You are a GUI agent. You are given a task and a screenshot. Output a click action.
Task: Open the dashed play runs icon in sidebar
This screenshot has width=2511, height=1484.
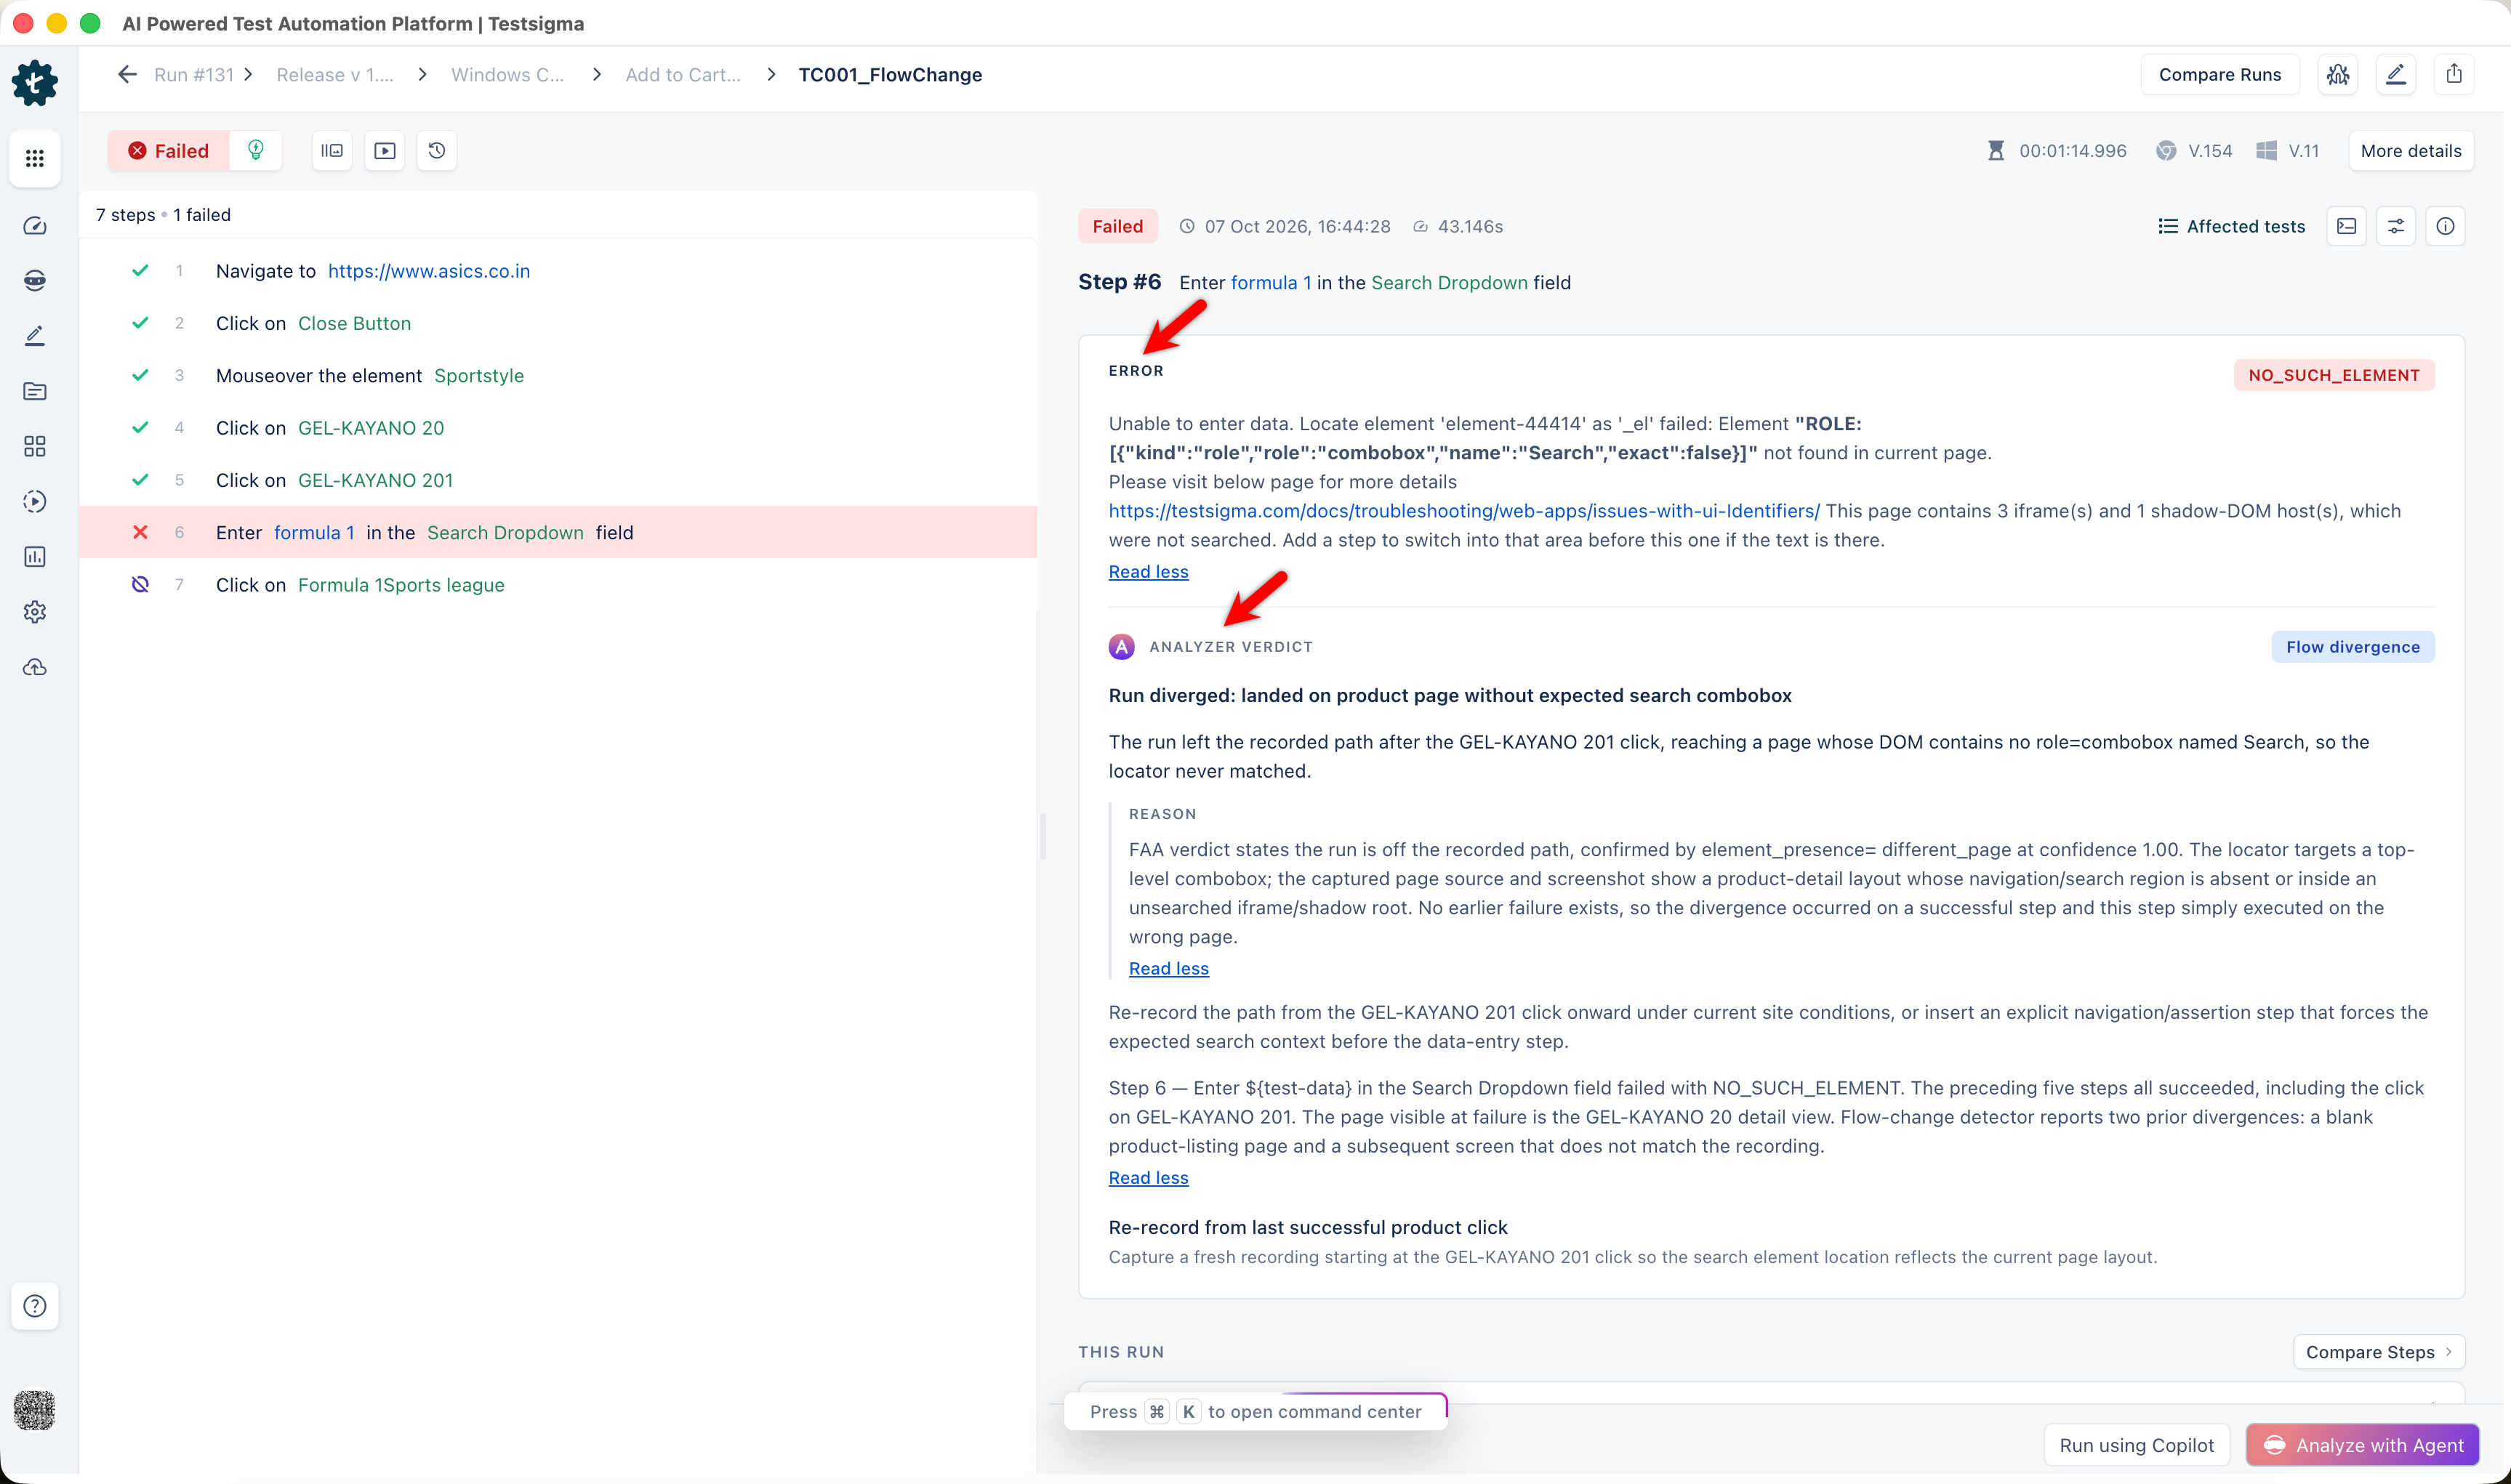pos(35,501)
